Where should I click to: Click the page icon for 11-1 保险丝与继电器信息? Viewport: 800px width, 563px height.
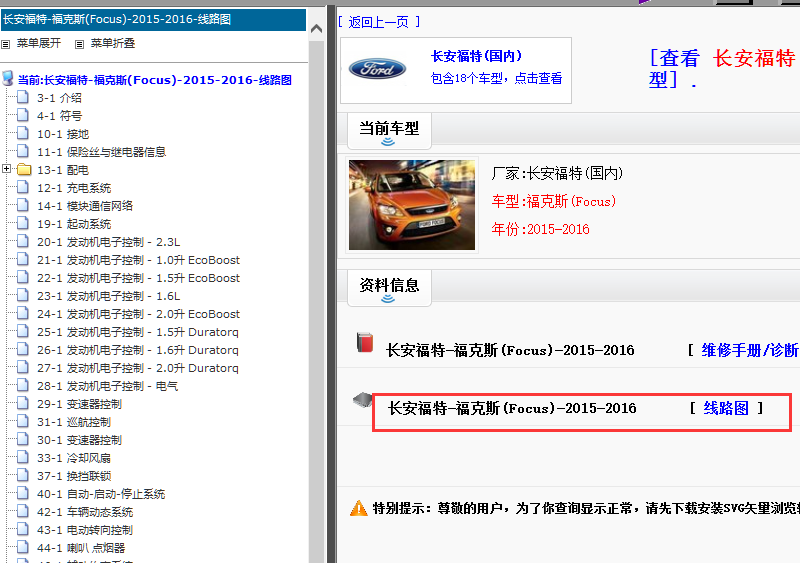(22, 151)
